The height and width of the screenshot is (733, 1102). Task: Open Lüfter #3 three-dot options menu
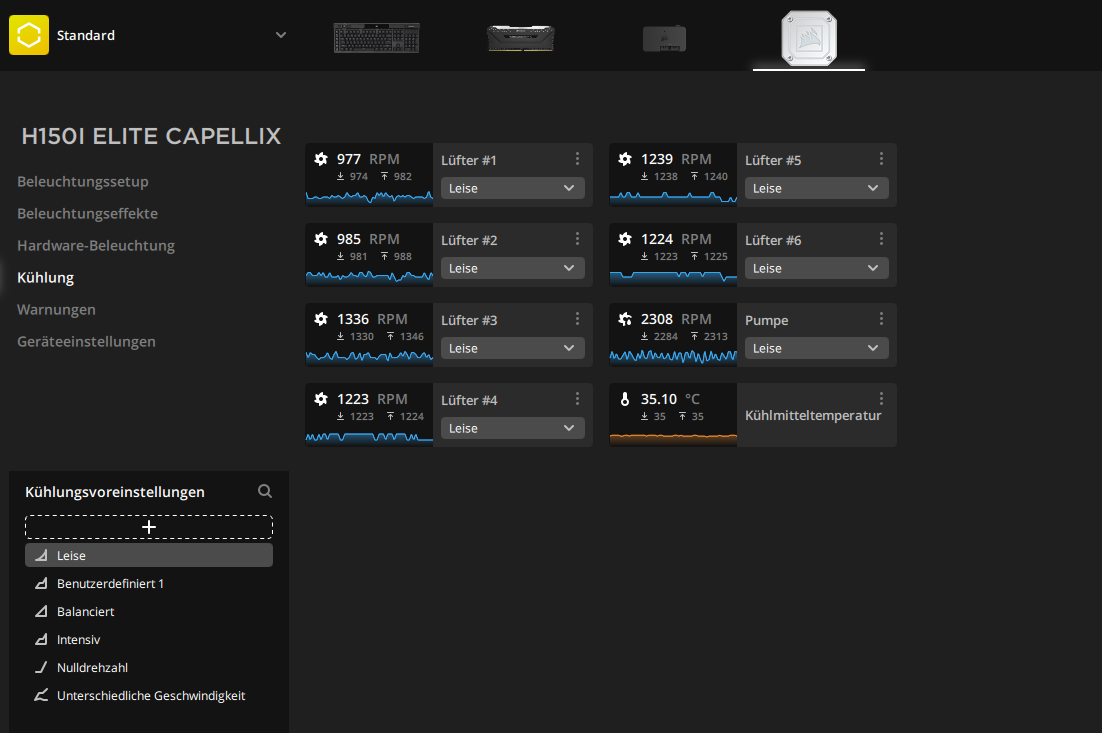point(578,319)
